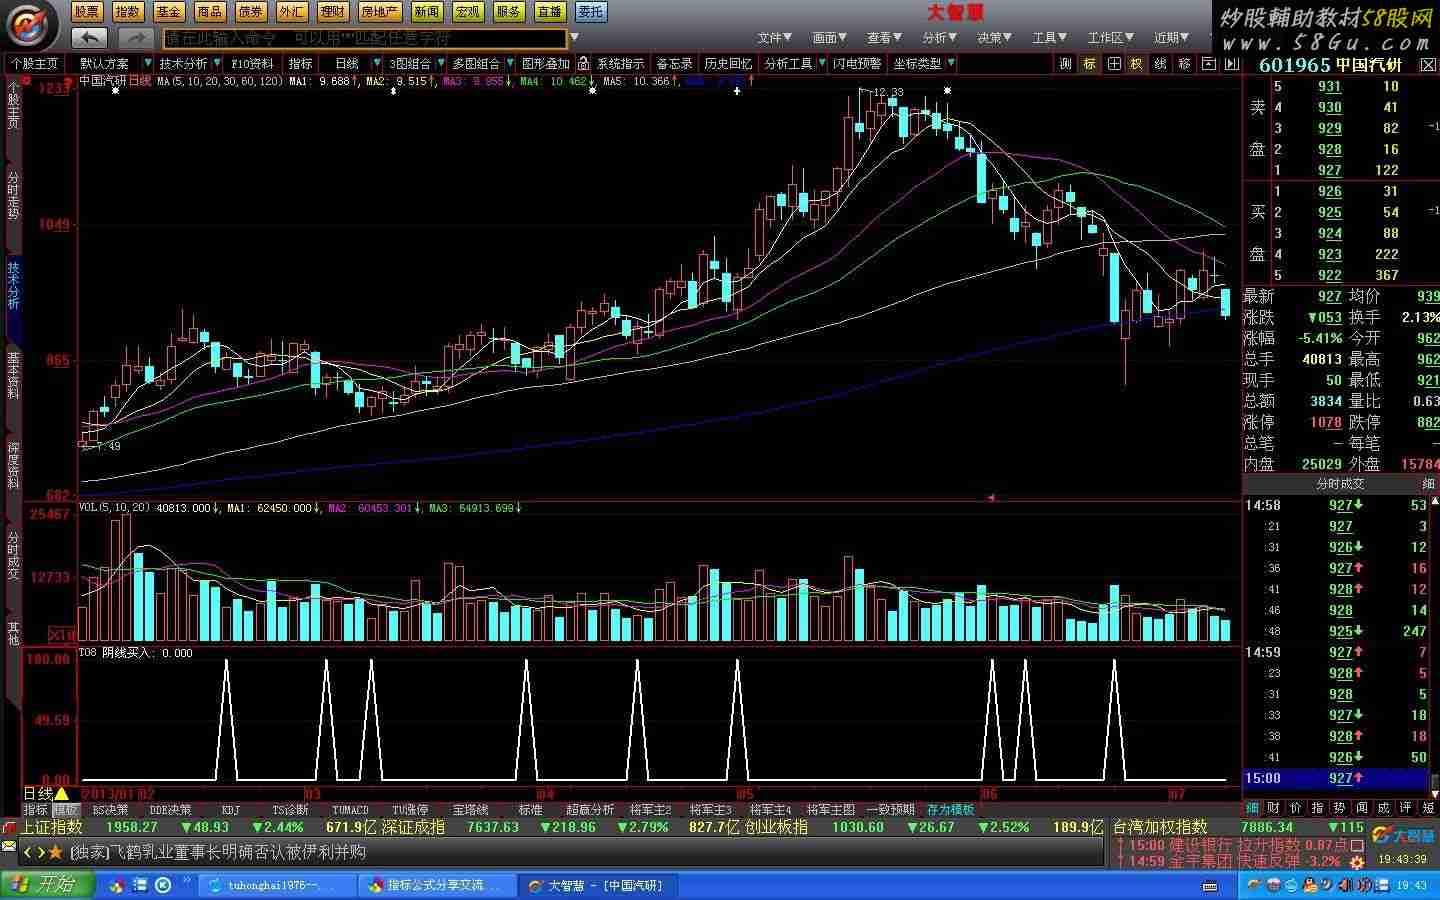The height and width of the screenshot is (900, 1440).
Task: Click the 图形叠加 toolbar item
Action: click(546, 63)
